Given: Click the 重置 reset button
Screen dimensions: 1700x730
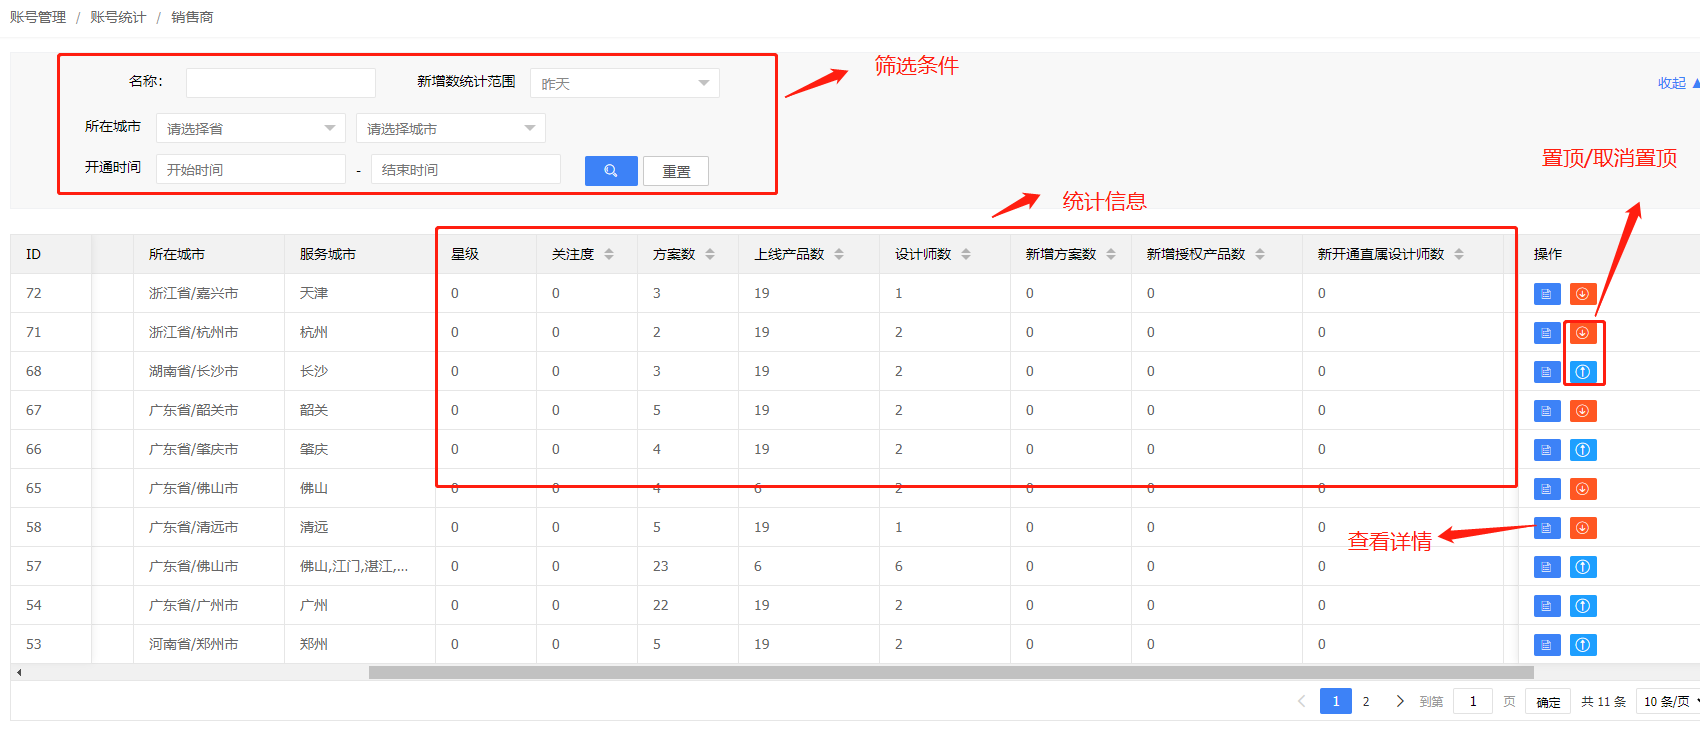Looking at the screenshot, I should coord(676,171).
